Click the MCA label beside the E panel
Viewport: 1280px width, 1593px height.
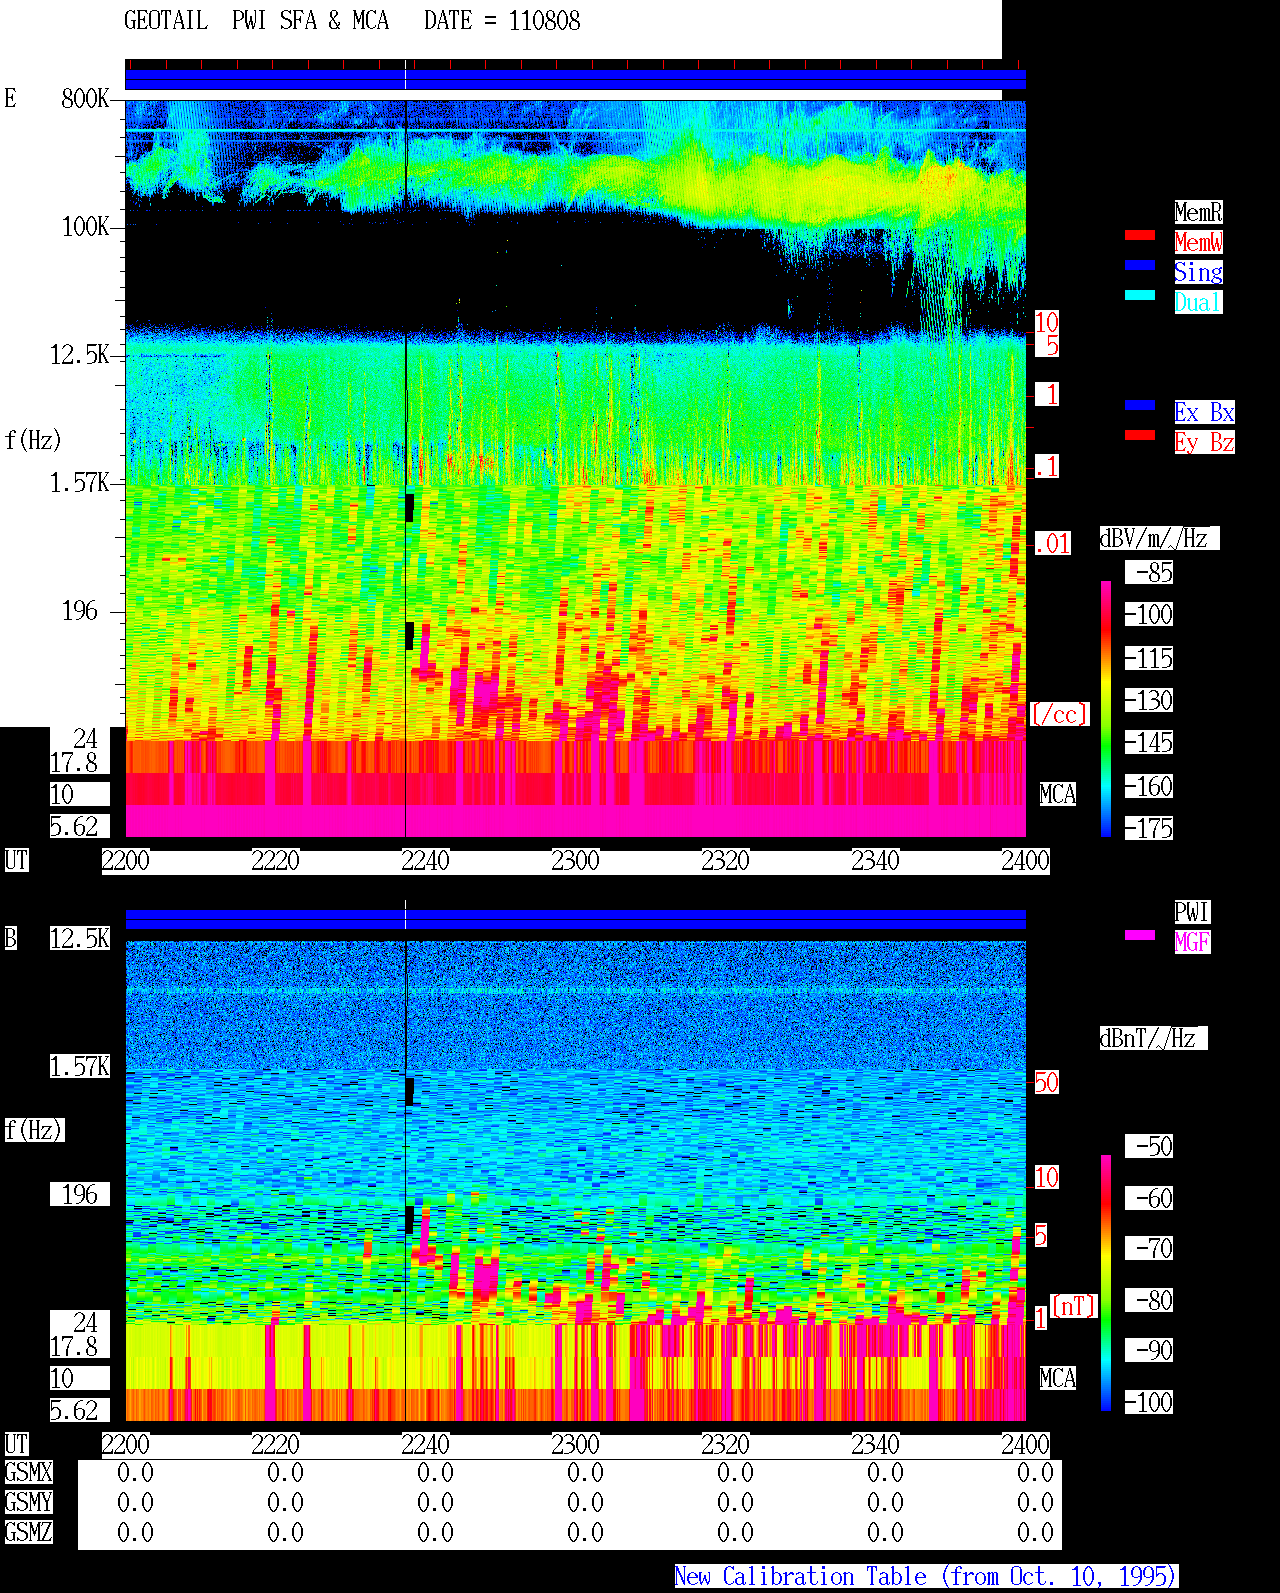[x=1058, y=795]
